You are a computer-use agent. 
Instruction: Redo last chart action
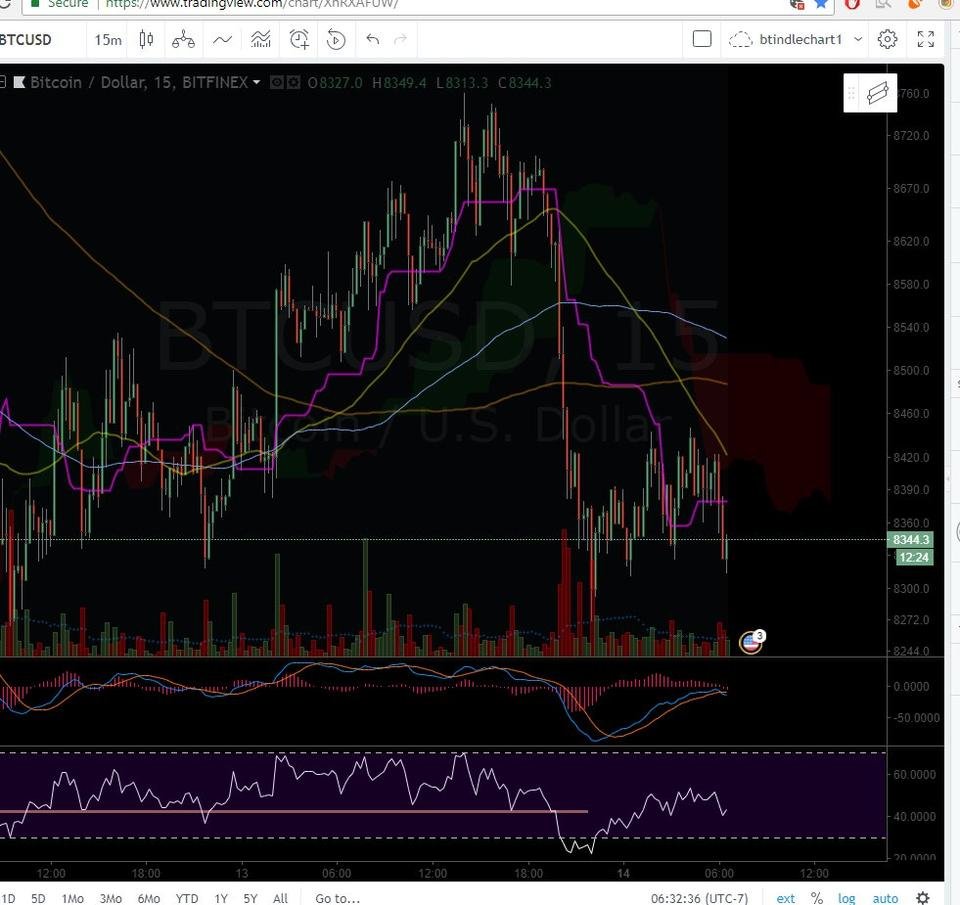click(x=400, y=40)
